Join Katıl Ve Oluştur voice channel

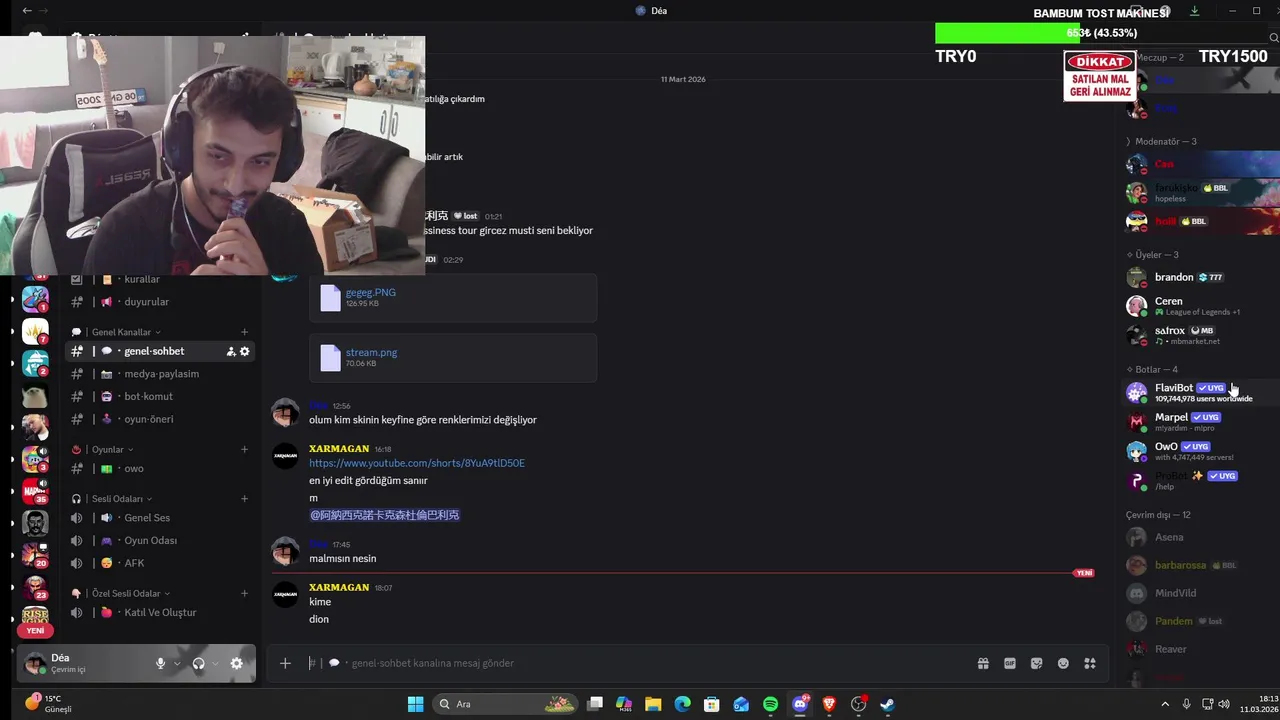(160, 612)
